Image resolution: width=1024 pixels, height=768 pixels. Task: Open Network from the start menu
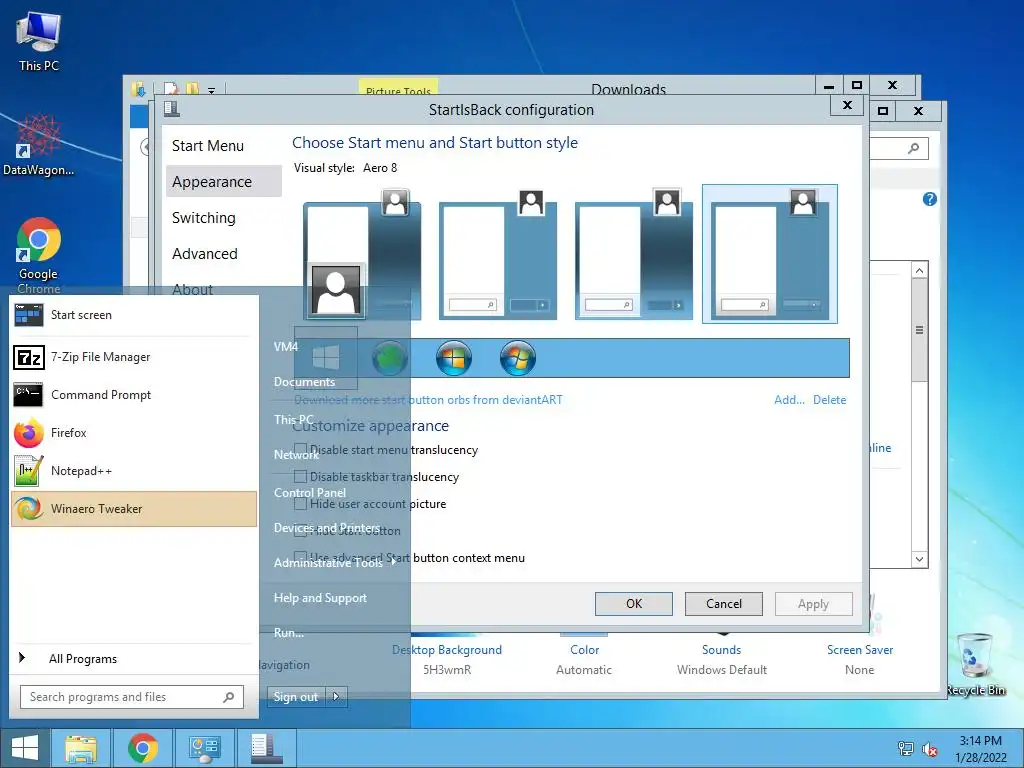[x=296, y=455]
